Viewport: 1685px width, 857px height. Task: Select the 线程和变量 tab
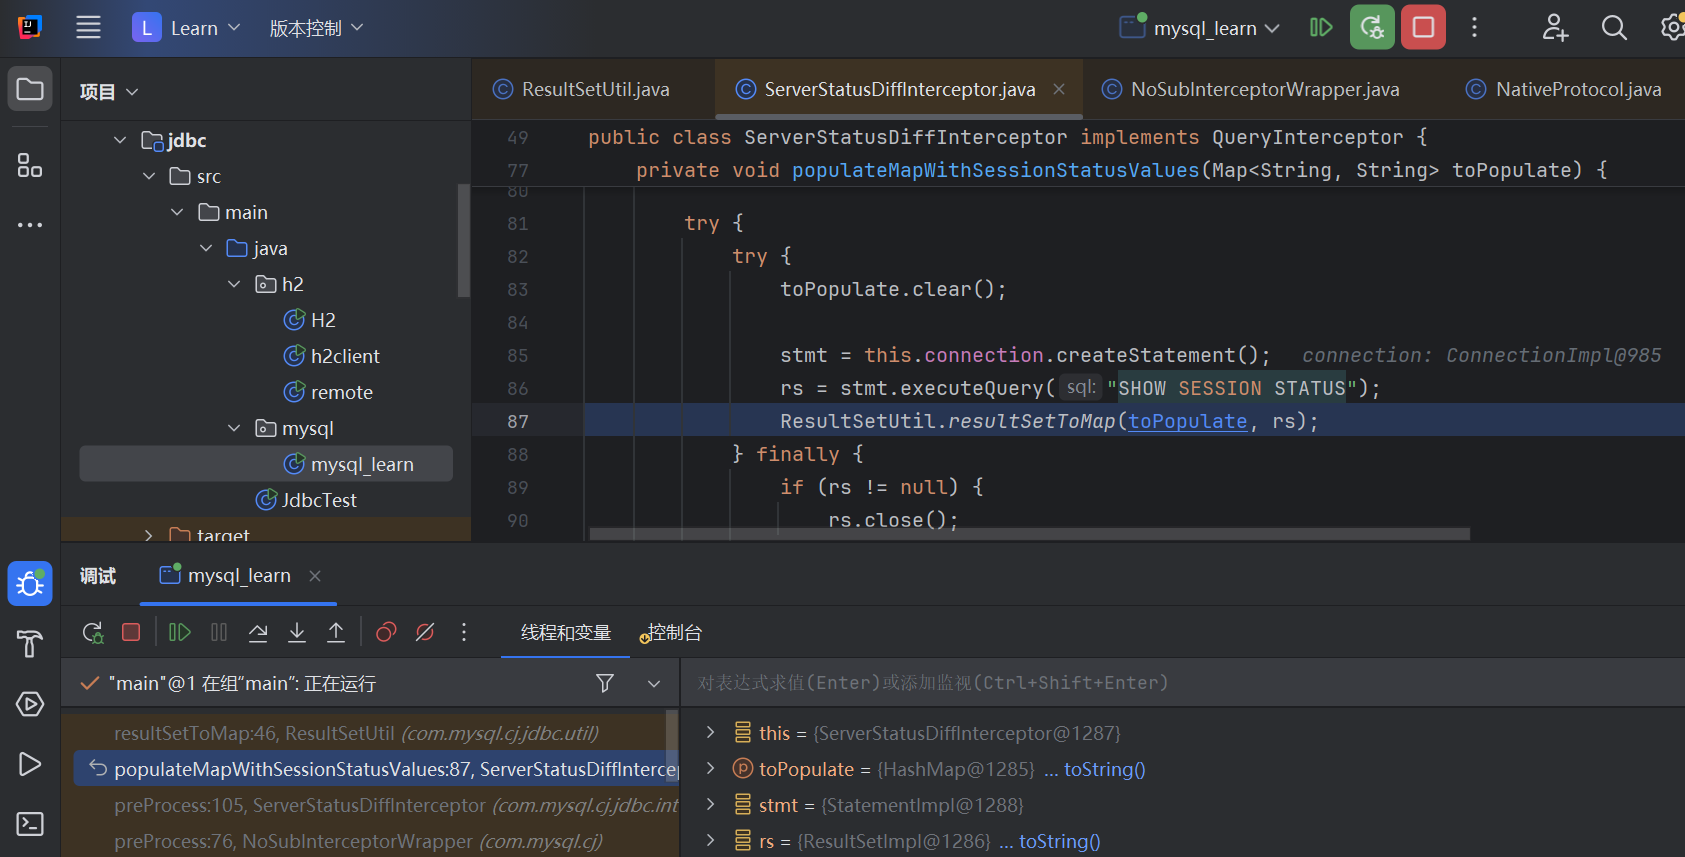566,632
